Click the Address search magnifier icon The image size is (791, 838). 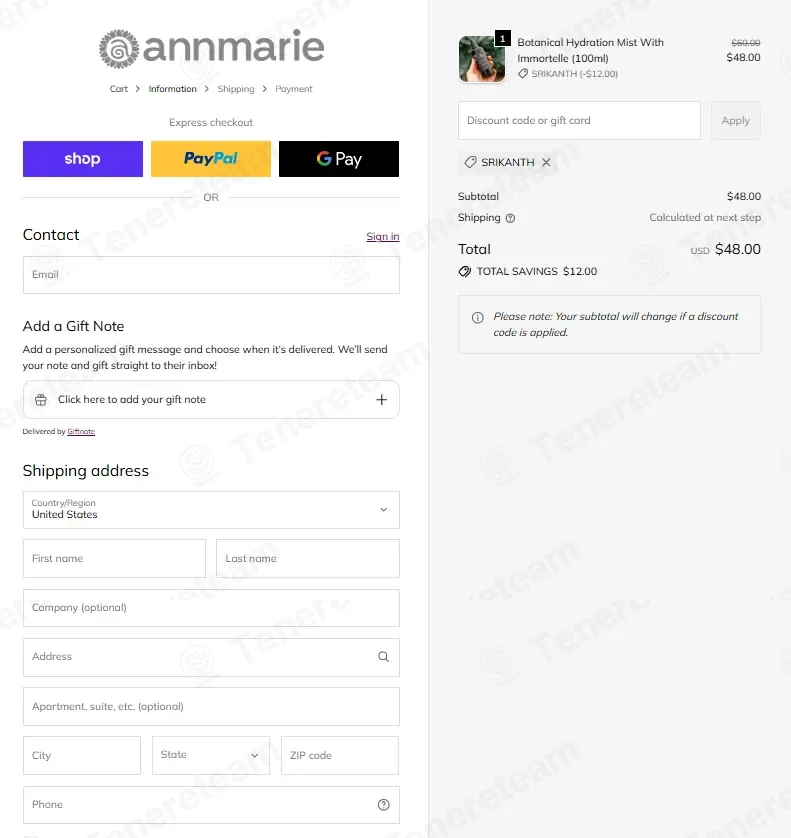[383, 657]
